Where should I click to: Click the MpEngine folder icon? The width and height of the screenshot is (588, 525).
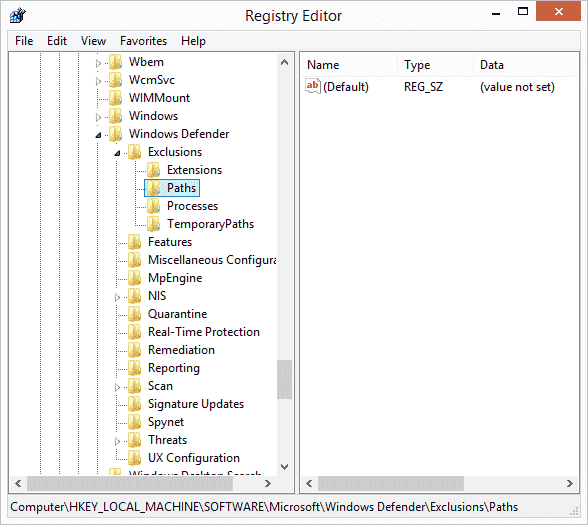coord(135,278)
